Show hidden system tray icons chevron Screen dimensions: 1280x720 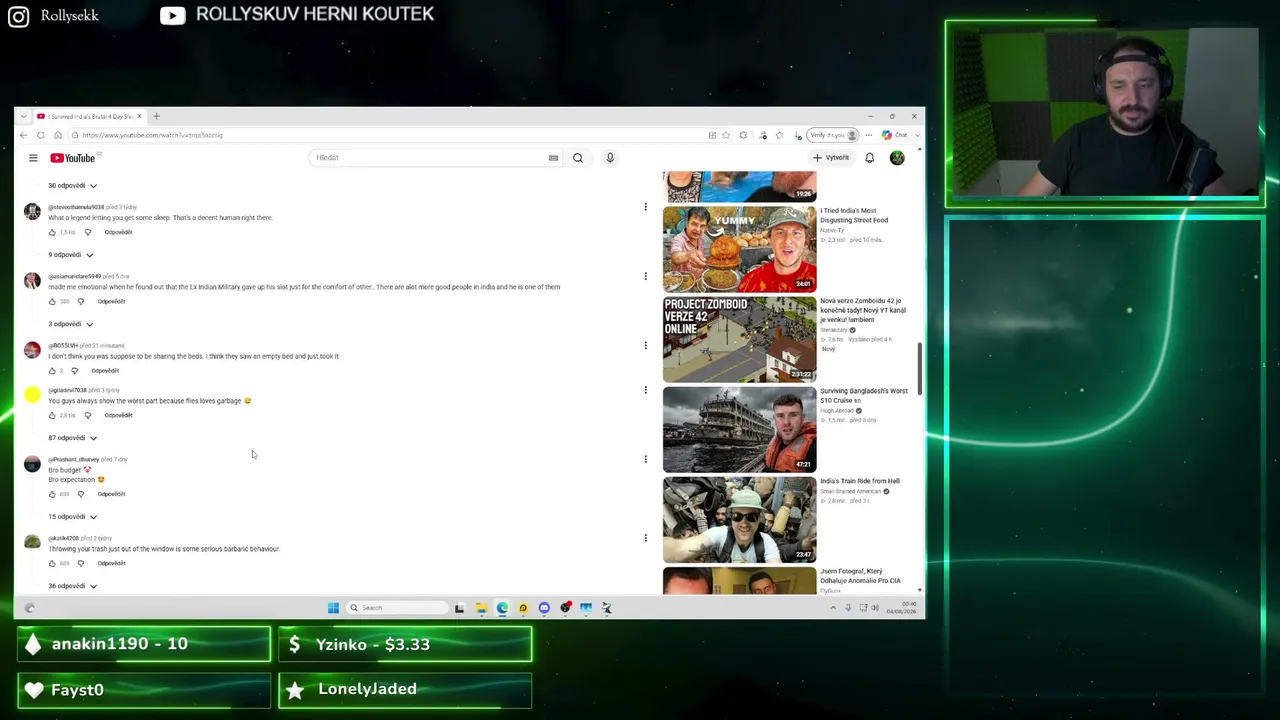pyautogui.click(x=832, y=608)
